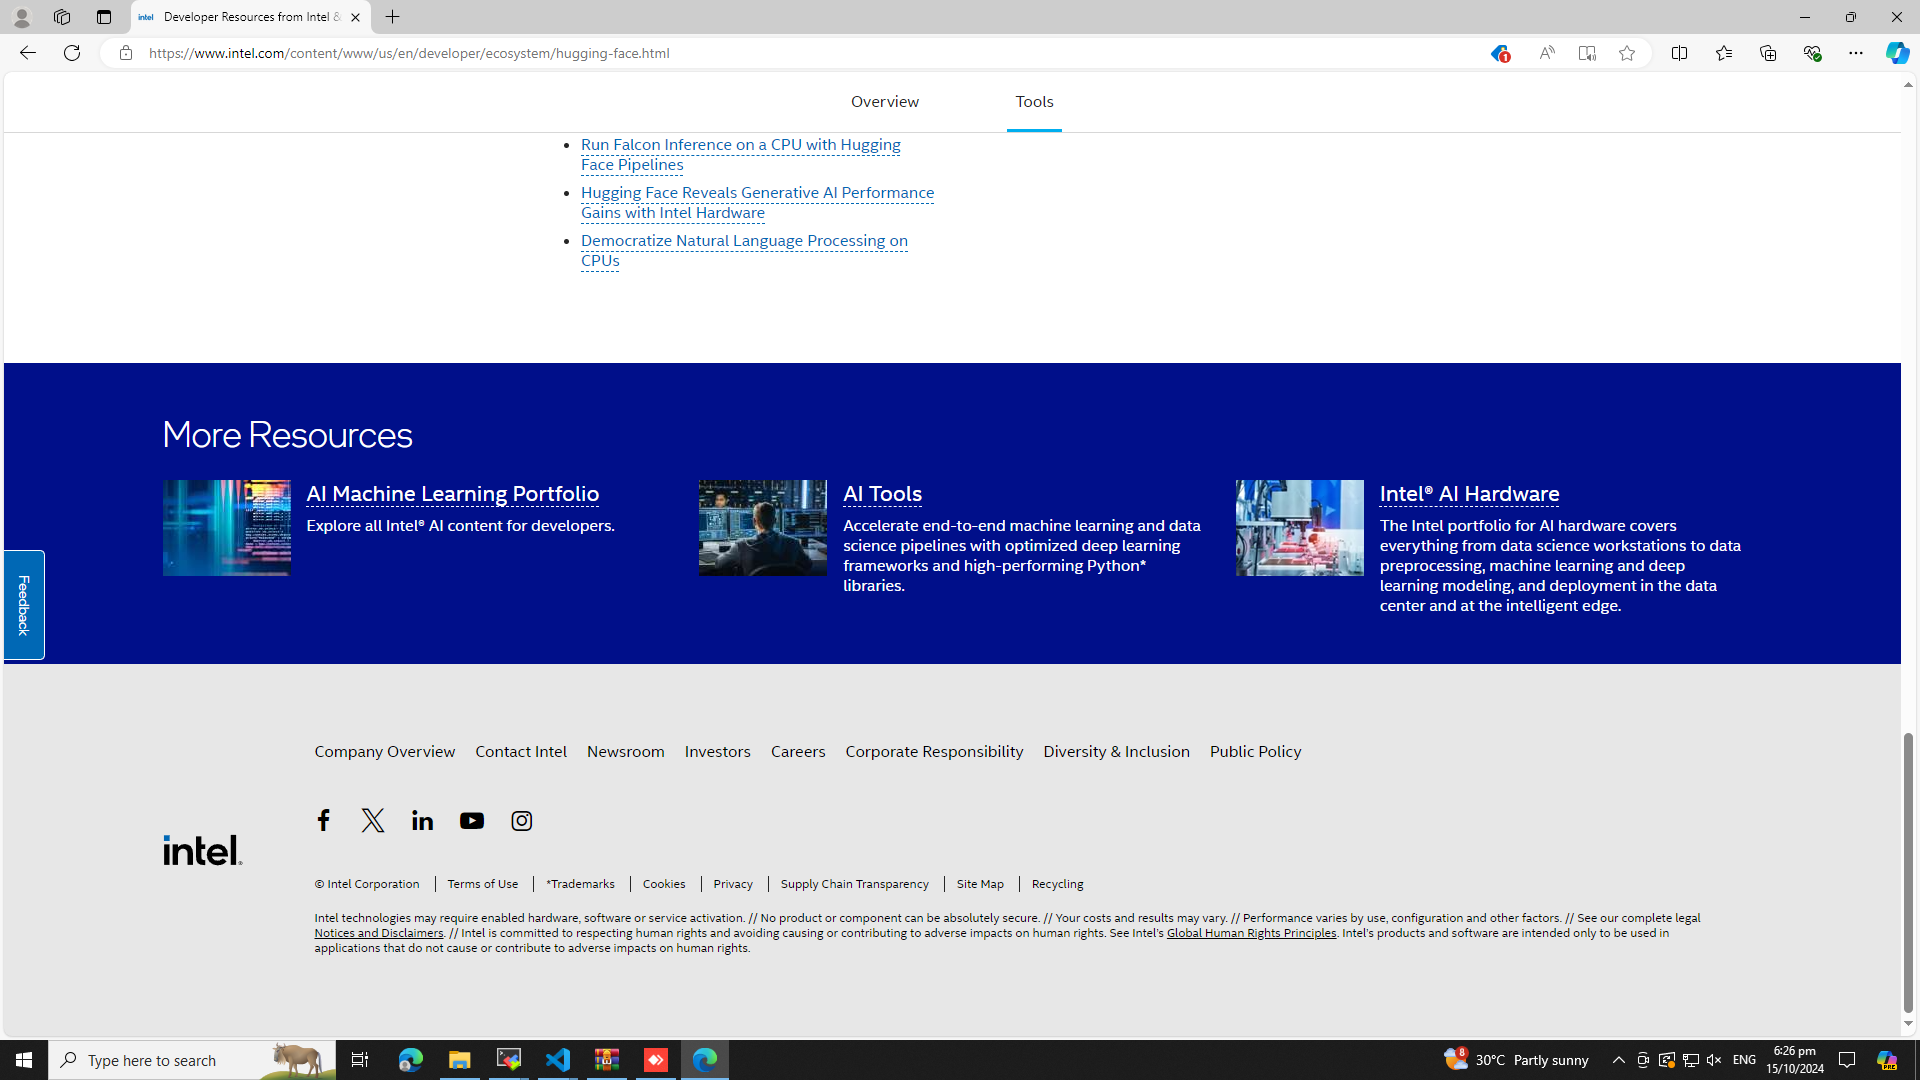This screenshot has width=1920, height=1080.
Task: Open Democratize Natural Language Processing link
Action: (744, 251)
